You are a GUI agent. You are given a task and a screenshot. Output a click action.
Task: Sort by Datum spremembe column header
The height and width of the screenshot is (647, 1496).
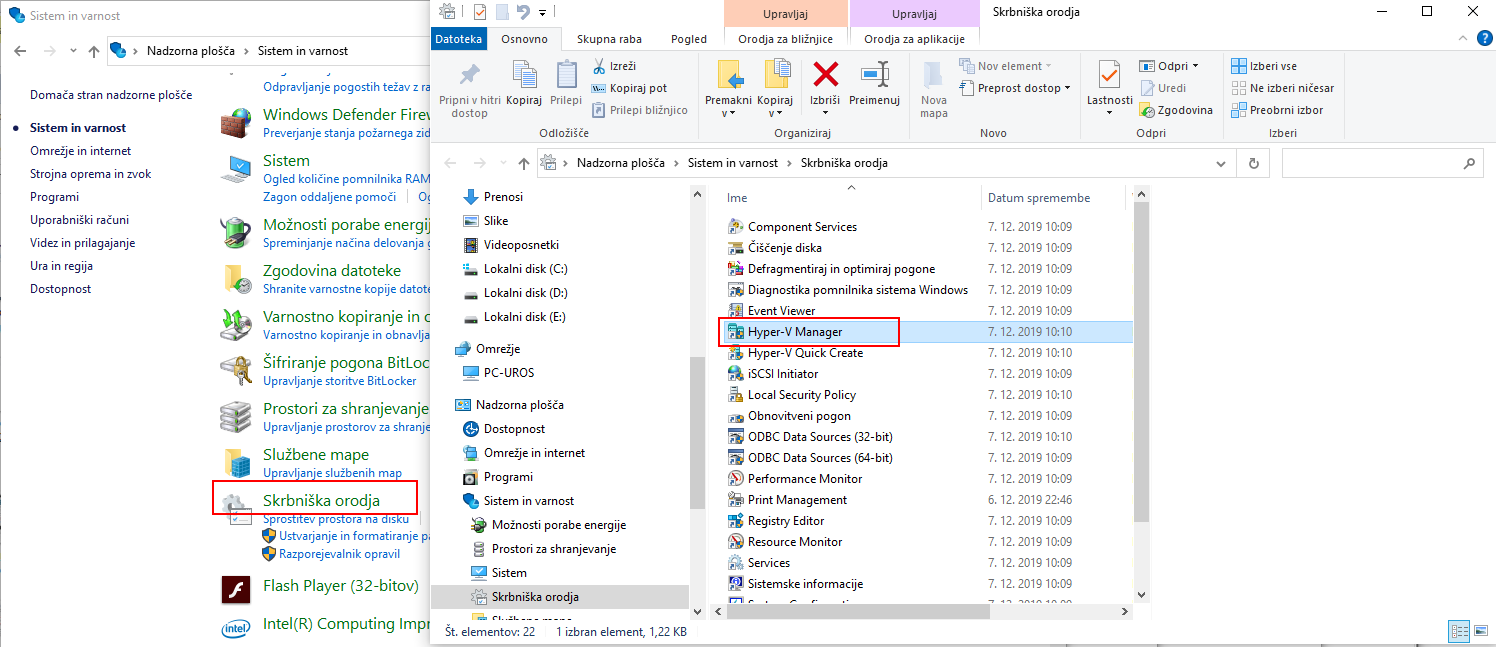[x=1039, y=198]
